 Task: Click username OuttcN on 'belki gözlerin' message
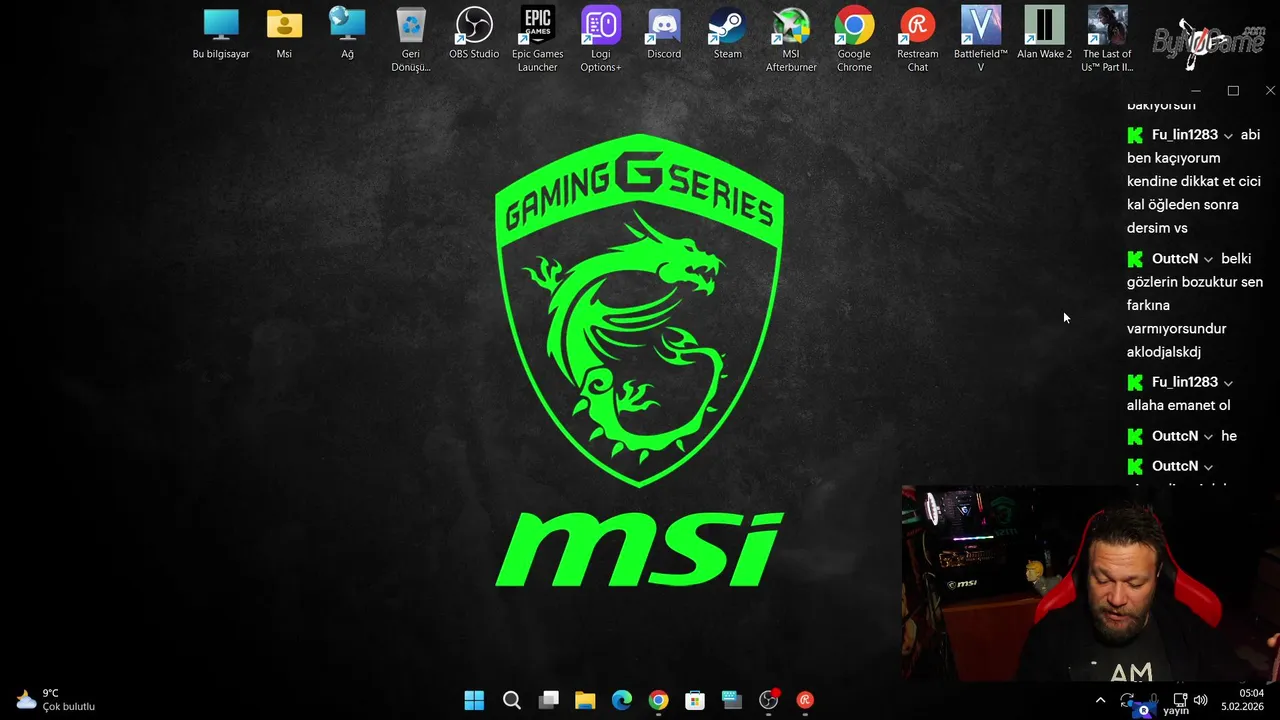(x=1175, y=259)
